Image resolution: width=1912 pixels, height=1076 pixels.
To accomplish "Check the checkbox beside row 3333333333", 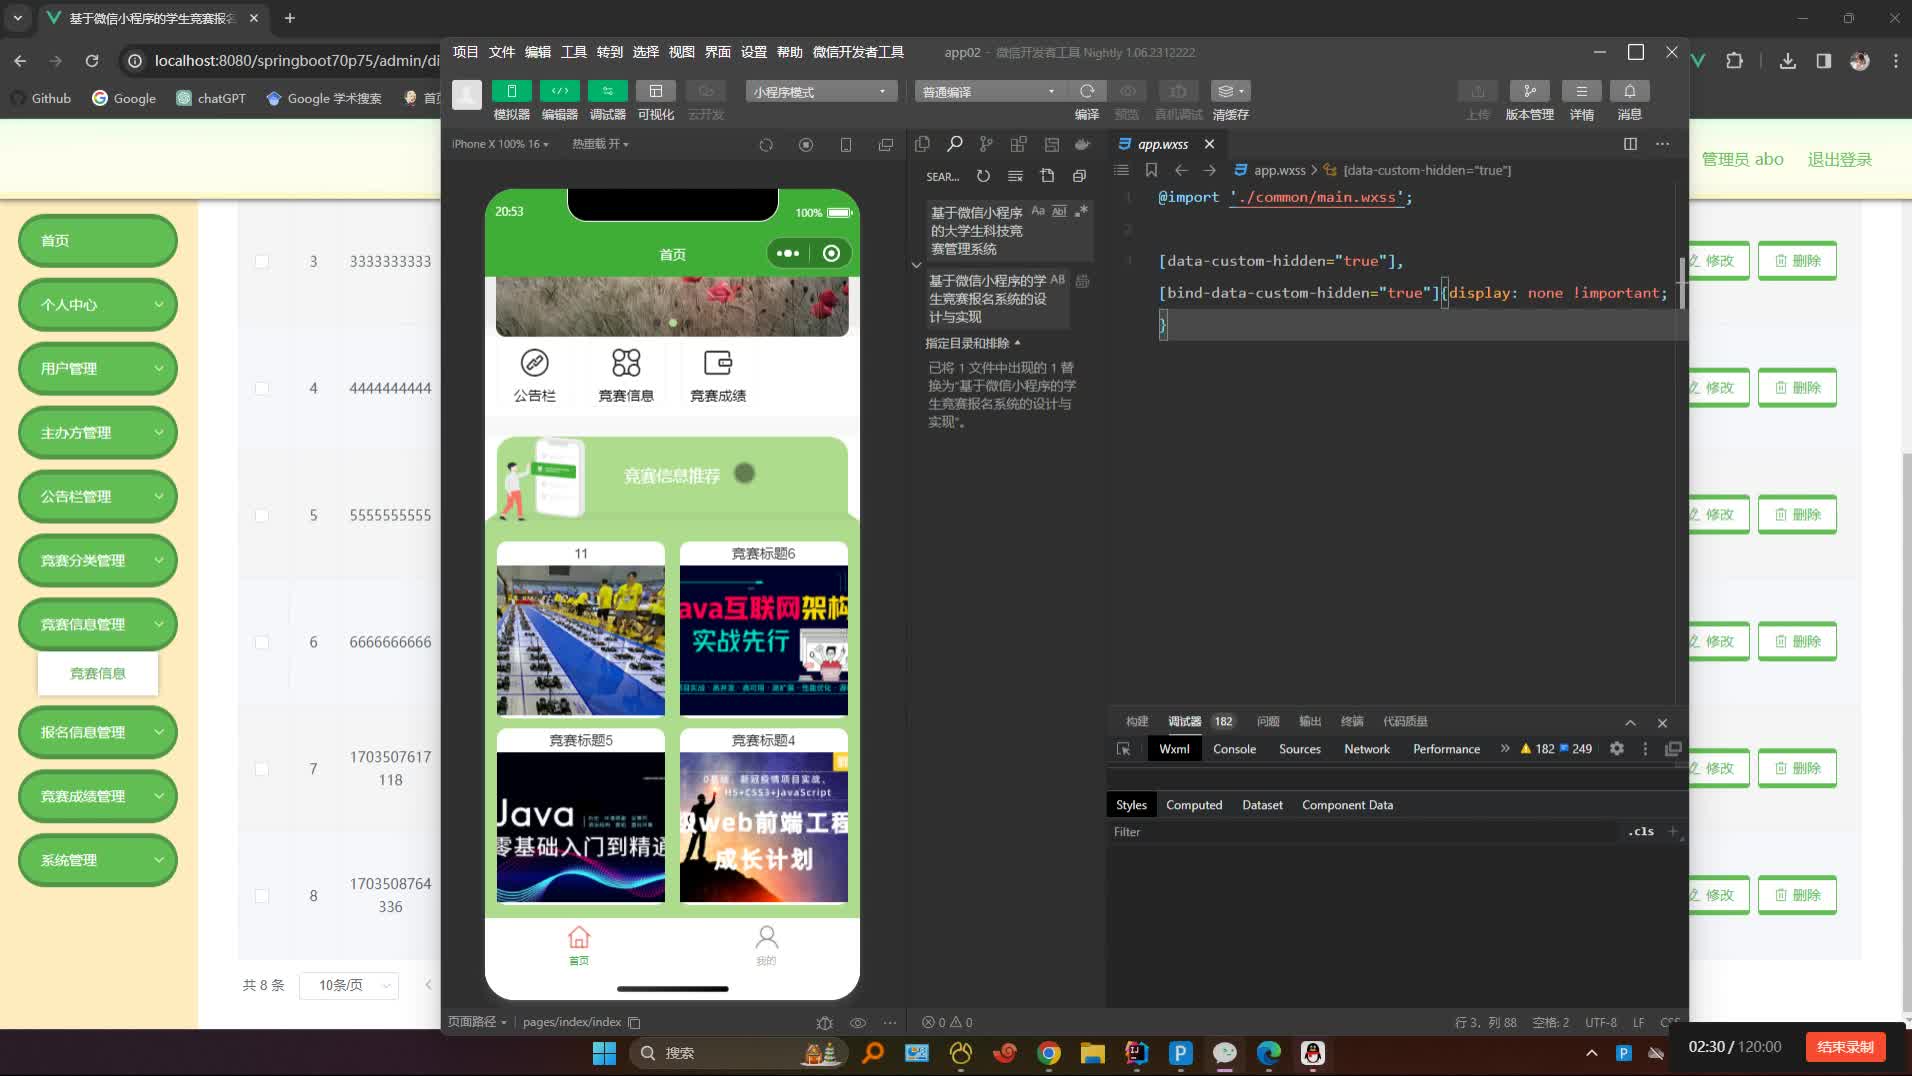I will click(261, 261).
